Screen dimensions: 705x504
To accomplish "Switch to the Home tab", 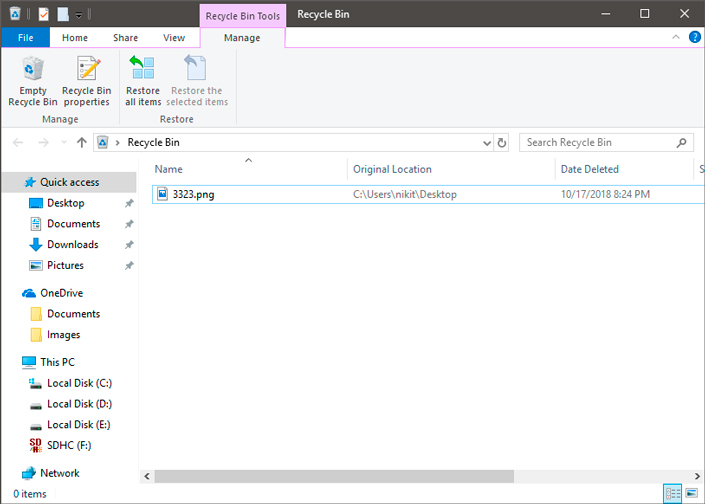I will pyautogui.click(x=75, y=38).
